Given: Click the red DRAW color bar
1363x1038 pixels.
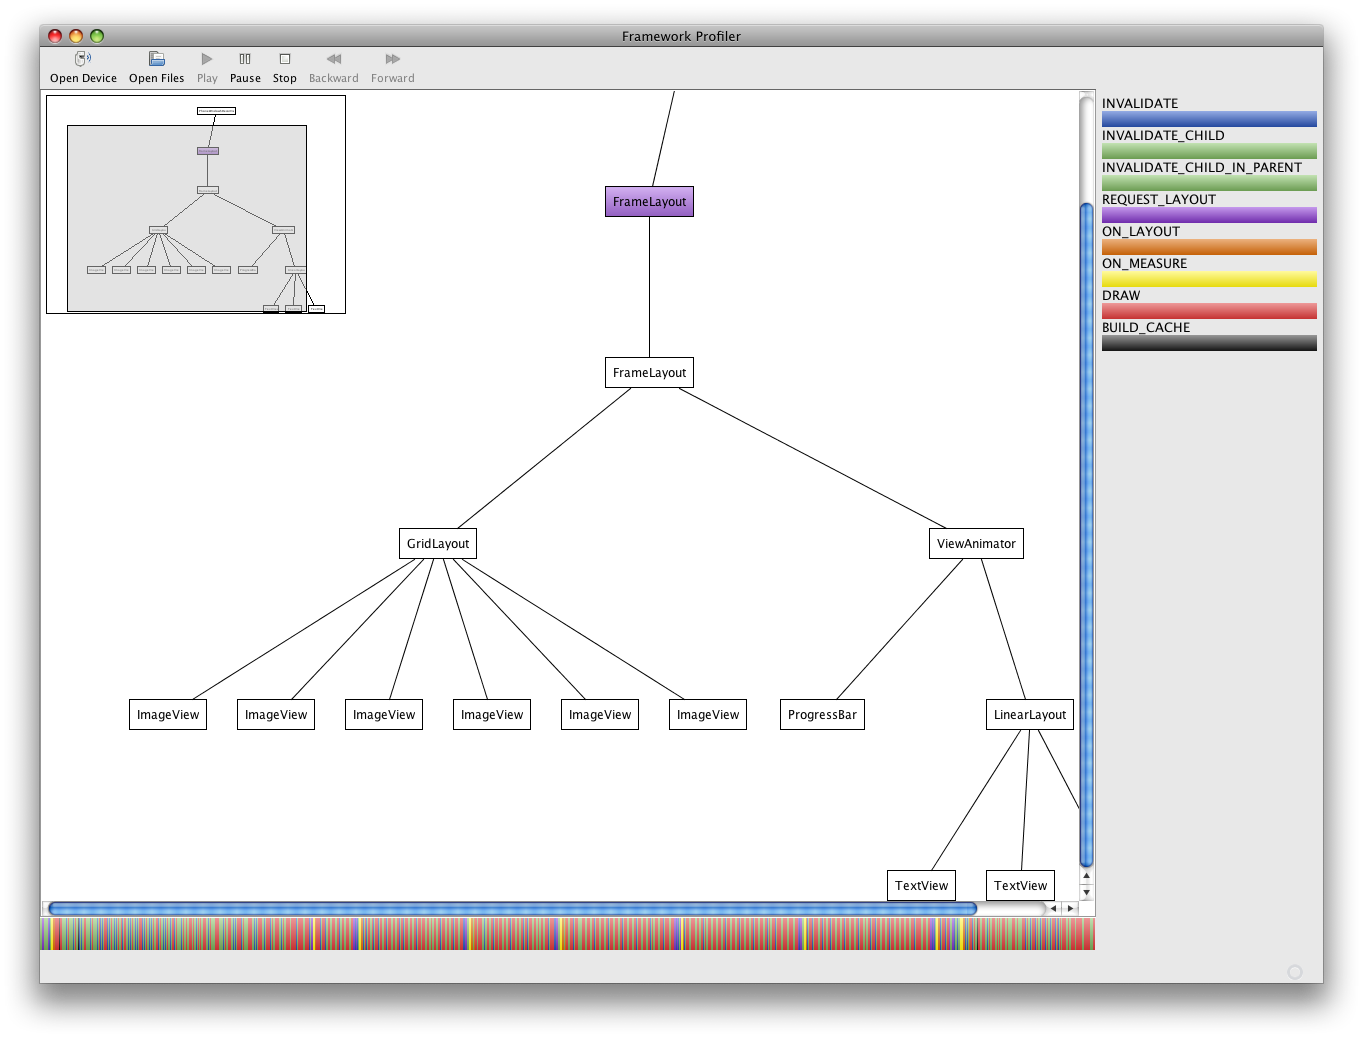Looking at the screenshot, I should (x=1209, y=311).
